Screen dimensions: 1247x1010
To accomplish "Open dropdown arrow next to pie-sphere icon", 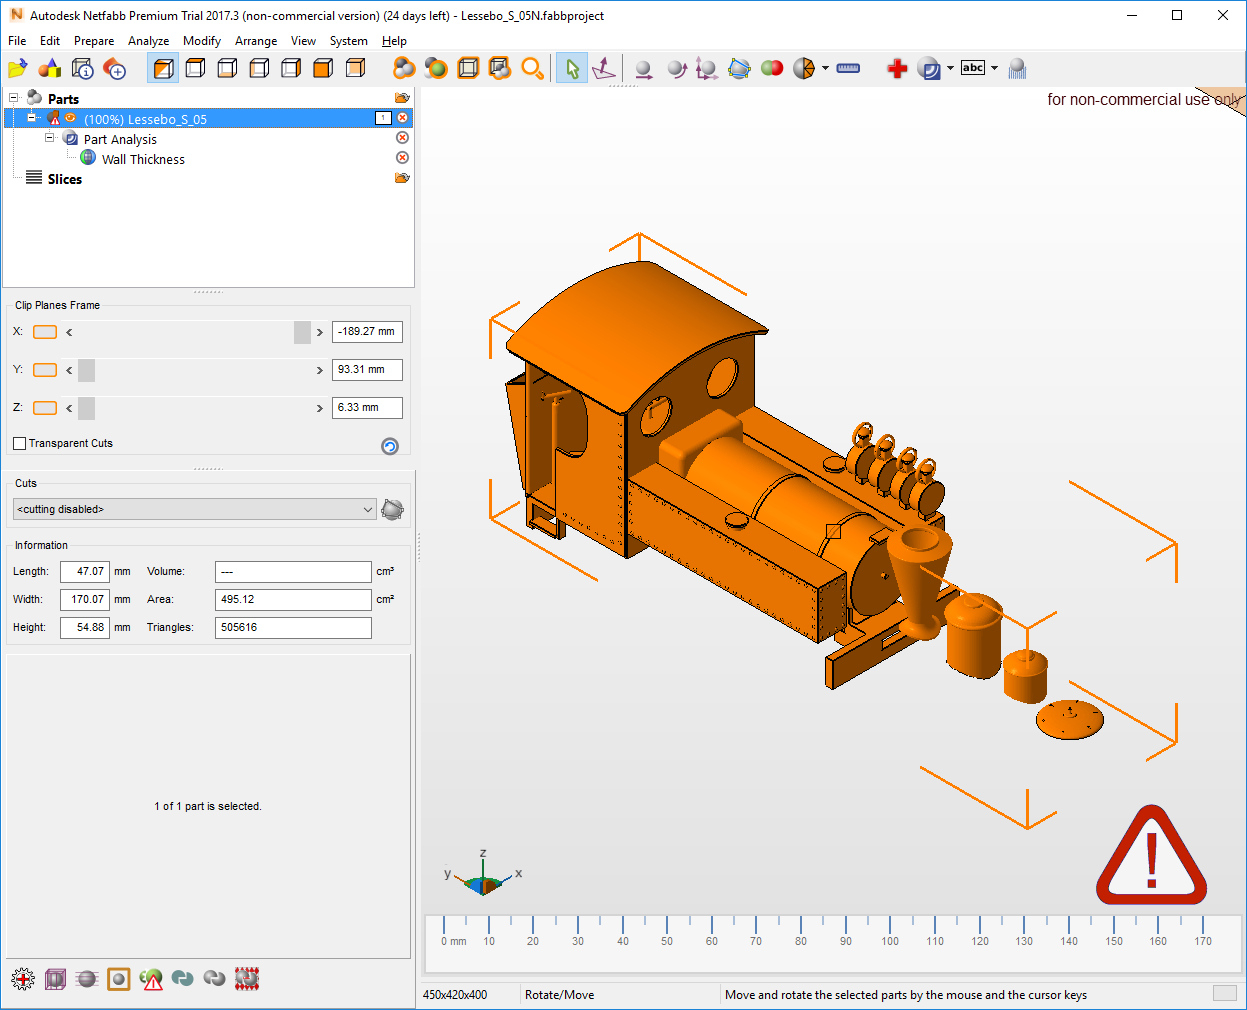I will (x=825, y=68).
